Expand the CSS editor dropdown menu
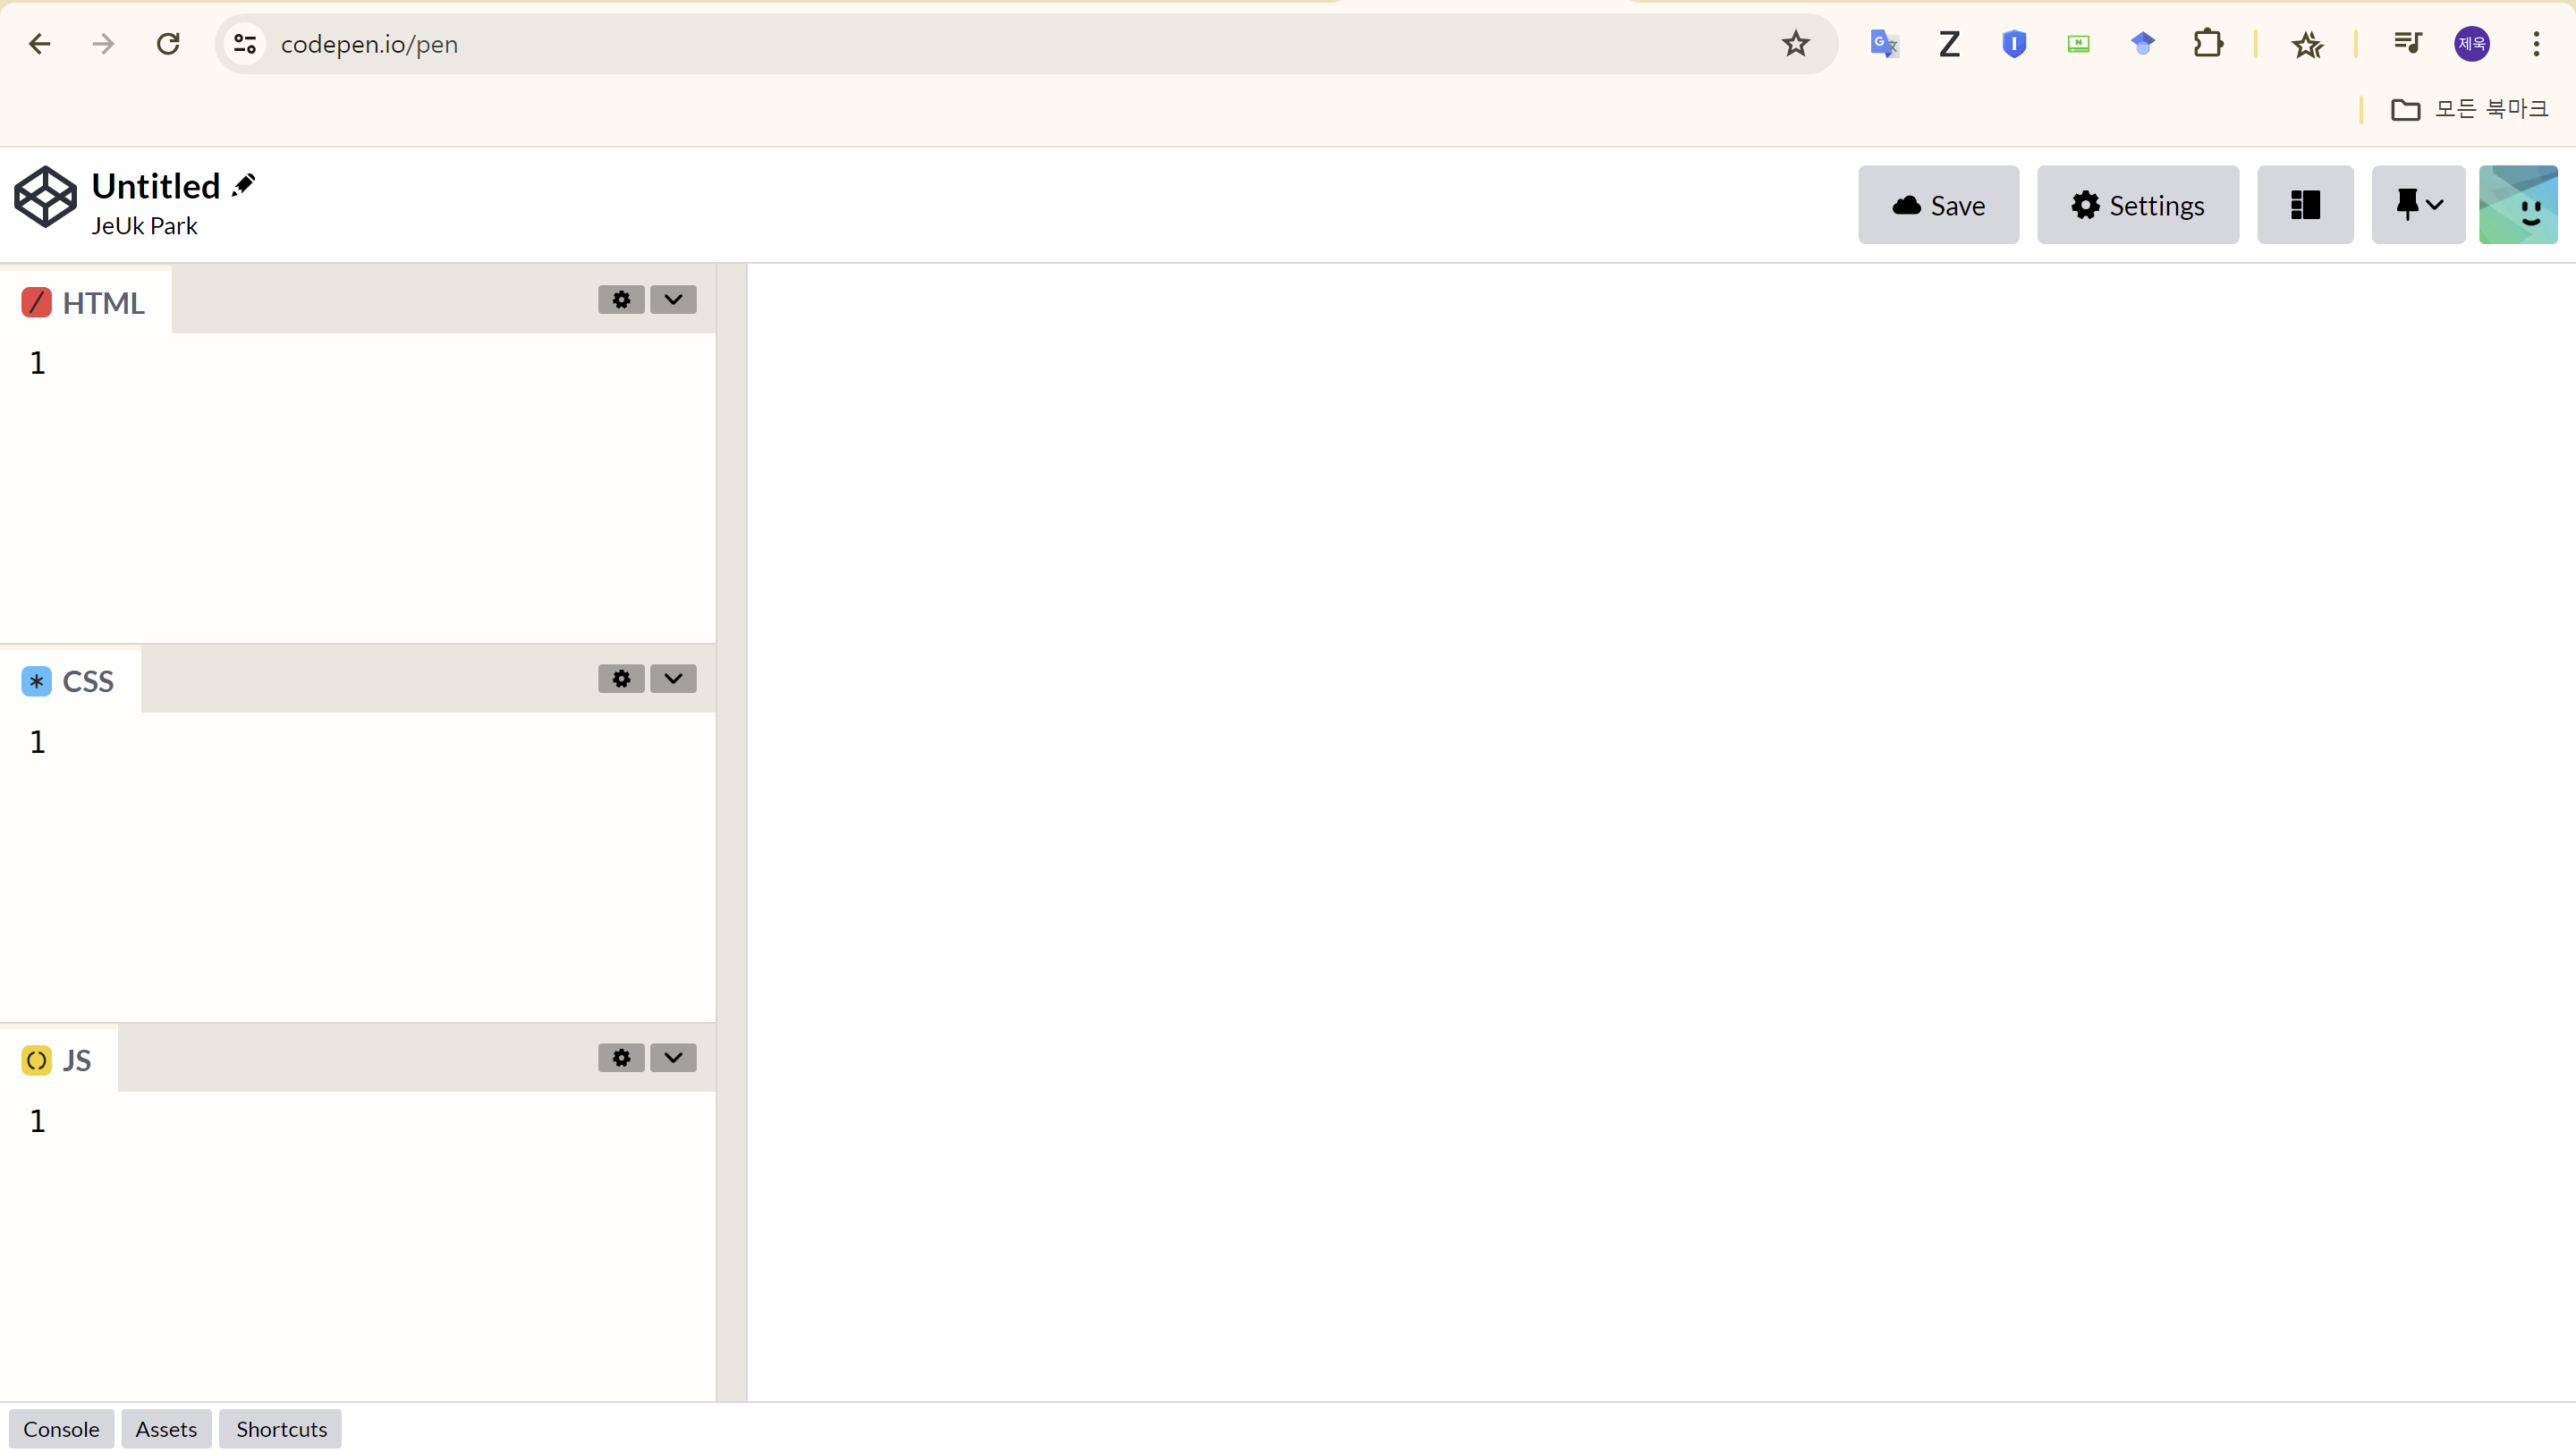Screen dimensions: 2576x1453 click(x=673, y=679)
